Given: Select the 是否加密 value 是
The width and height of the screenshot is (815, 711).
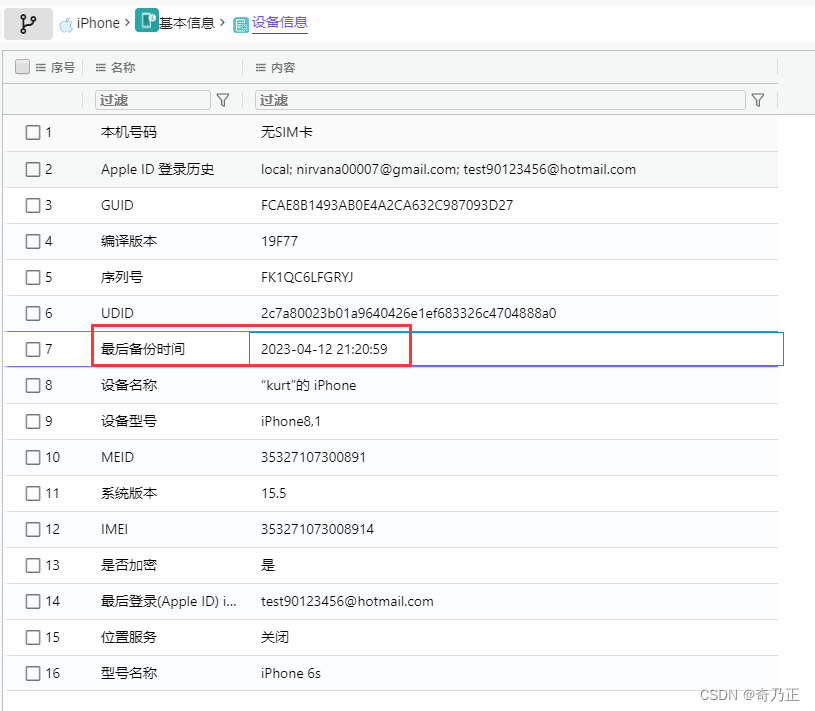Looking at the screenshot, I should (x=268, y=565).
